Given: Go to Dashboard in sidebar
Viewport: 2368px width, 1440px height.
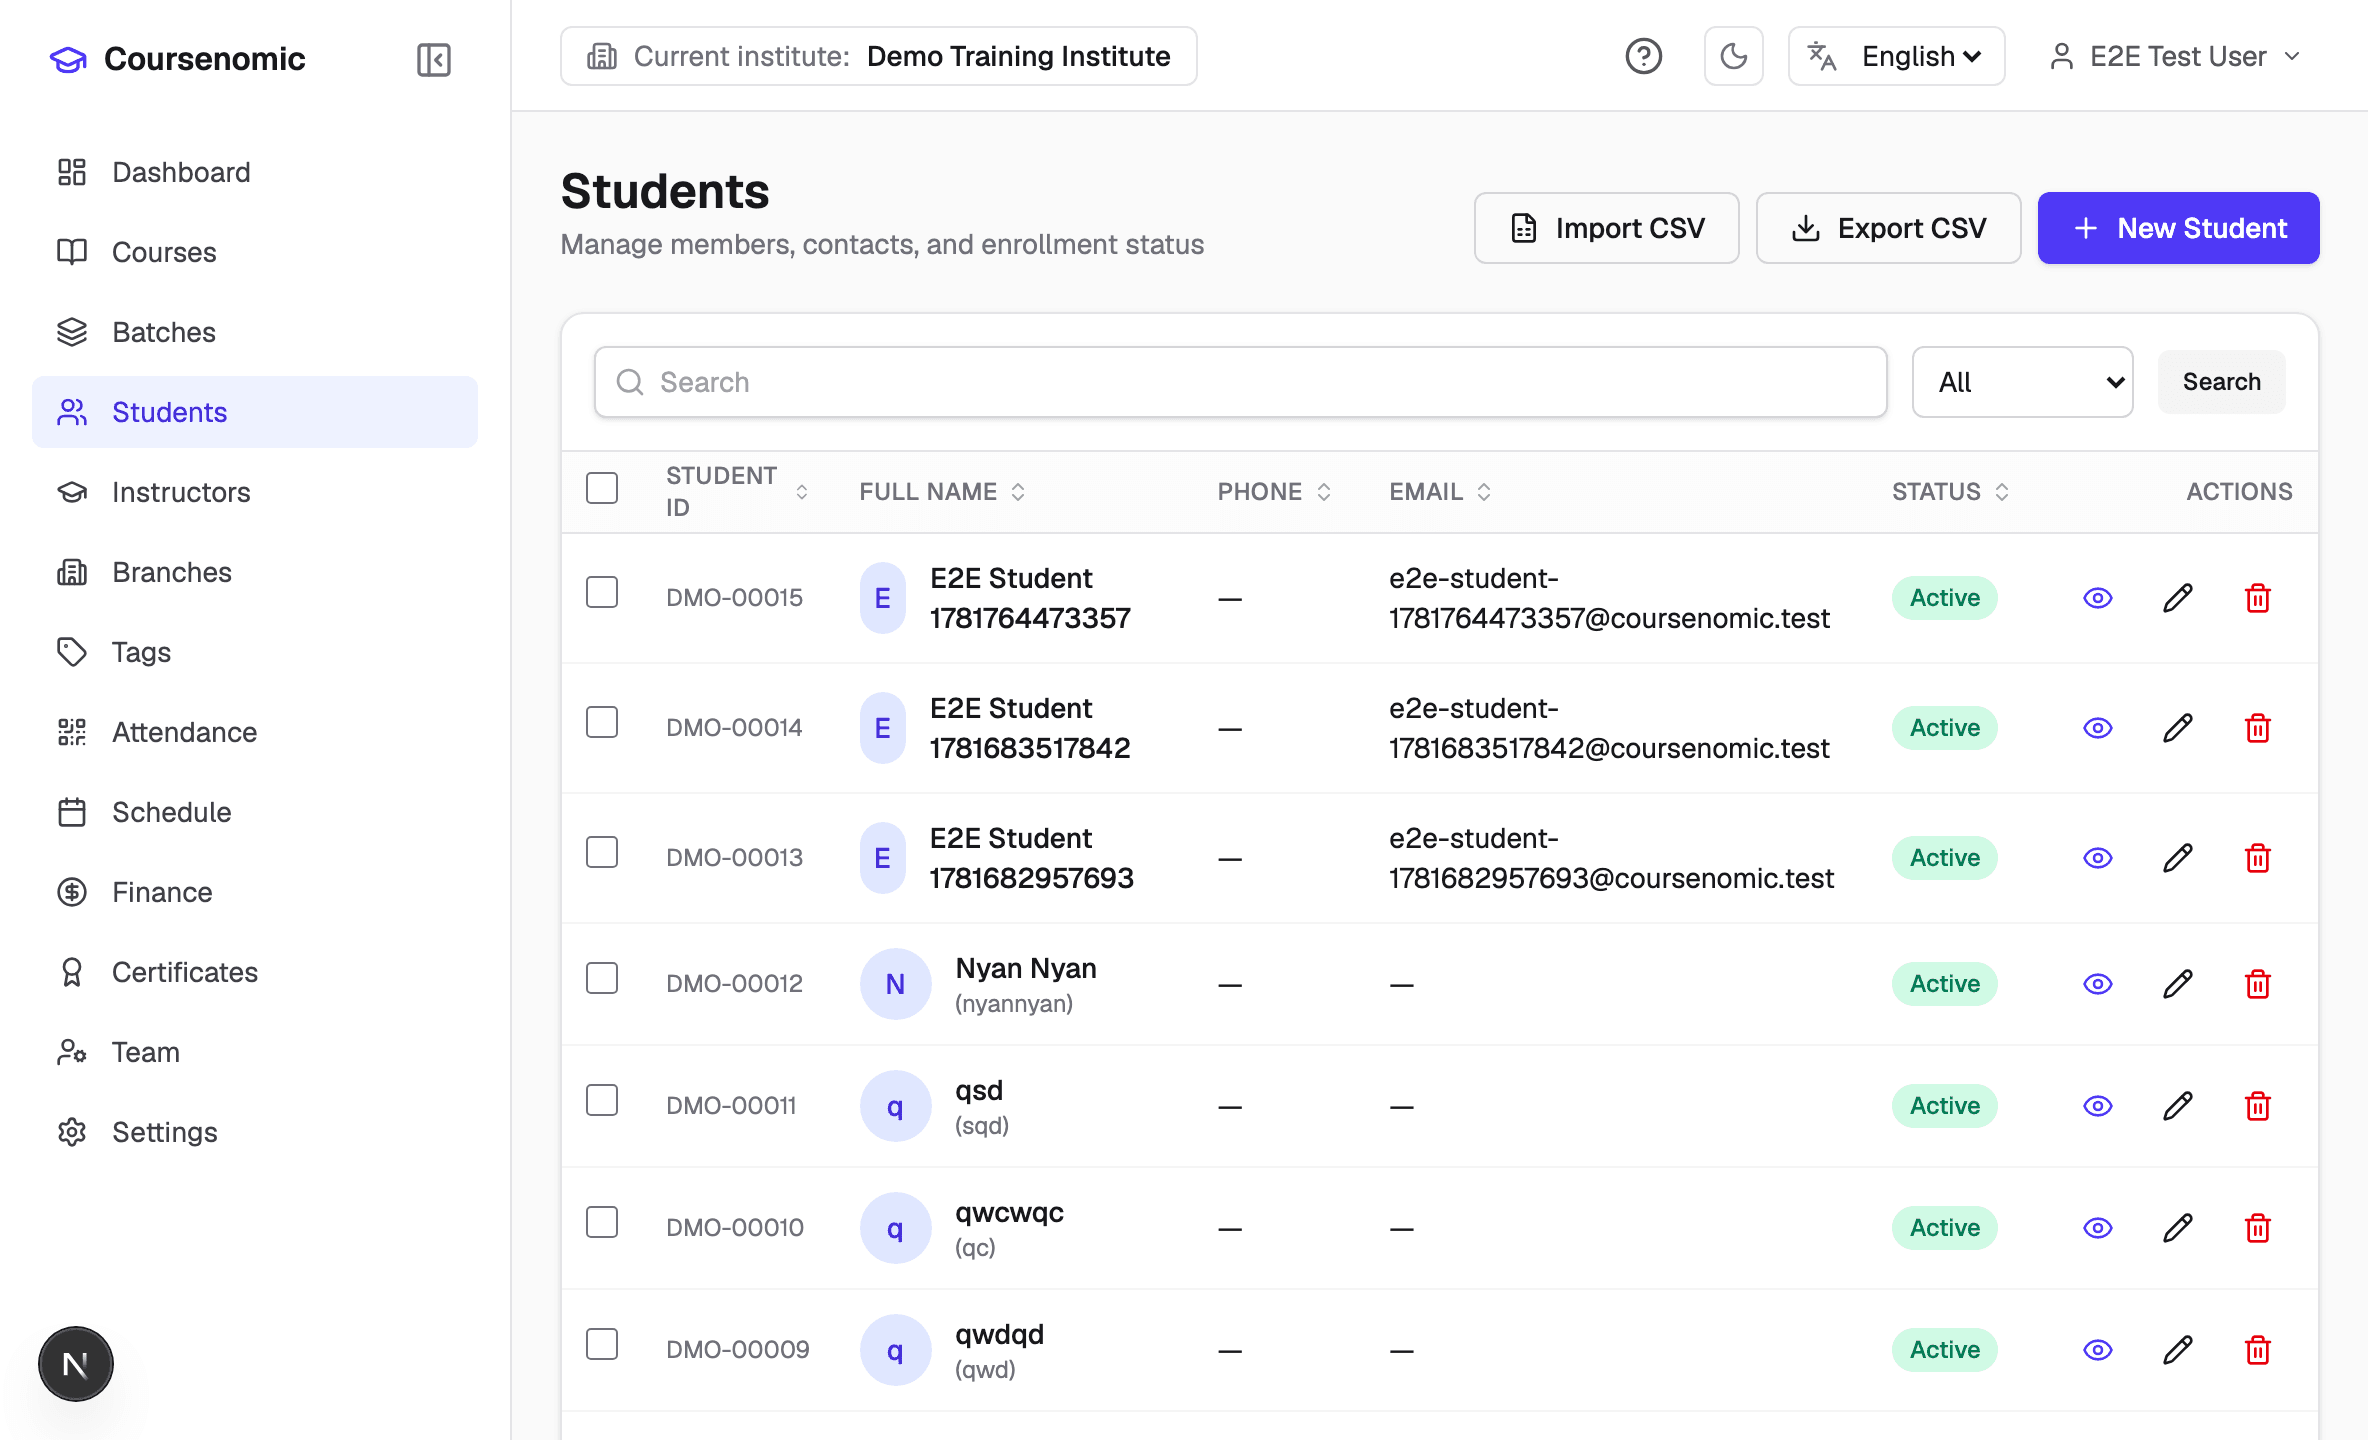Looking at the screenshot, I should click(x=255, y=172).
